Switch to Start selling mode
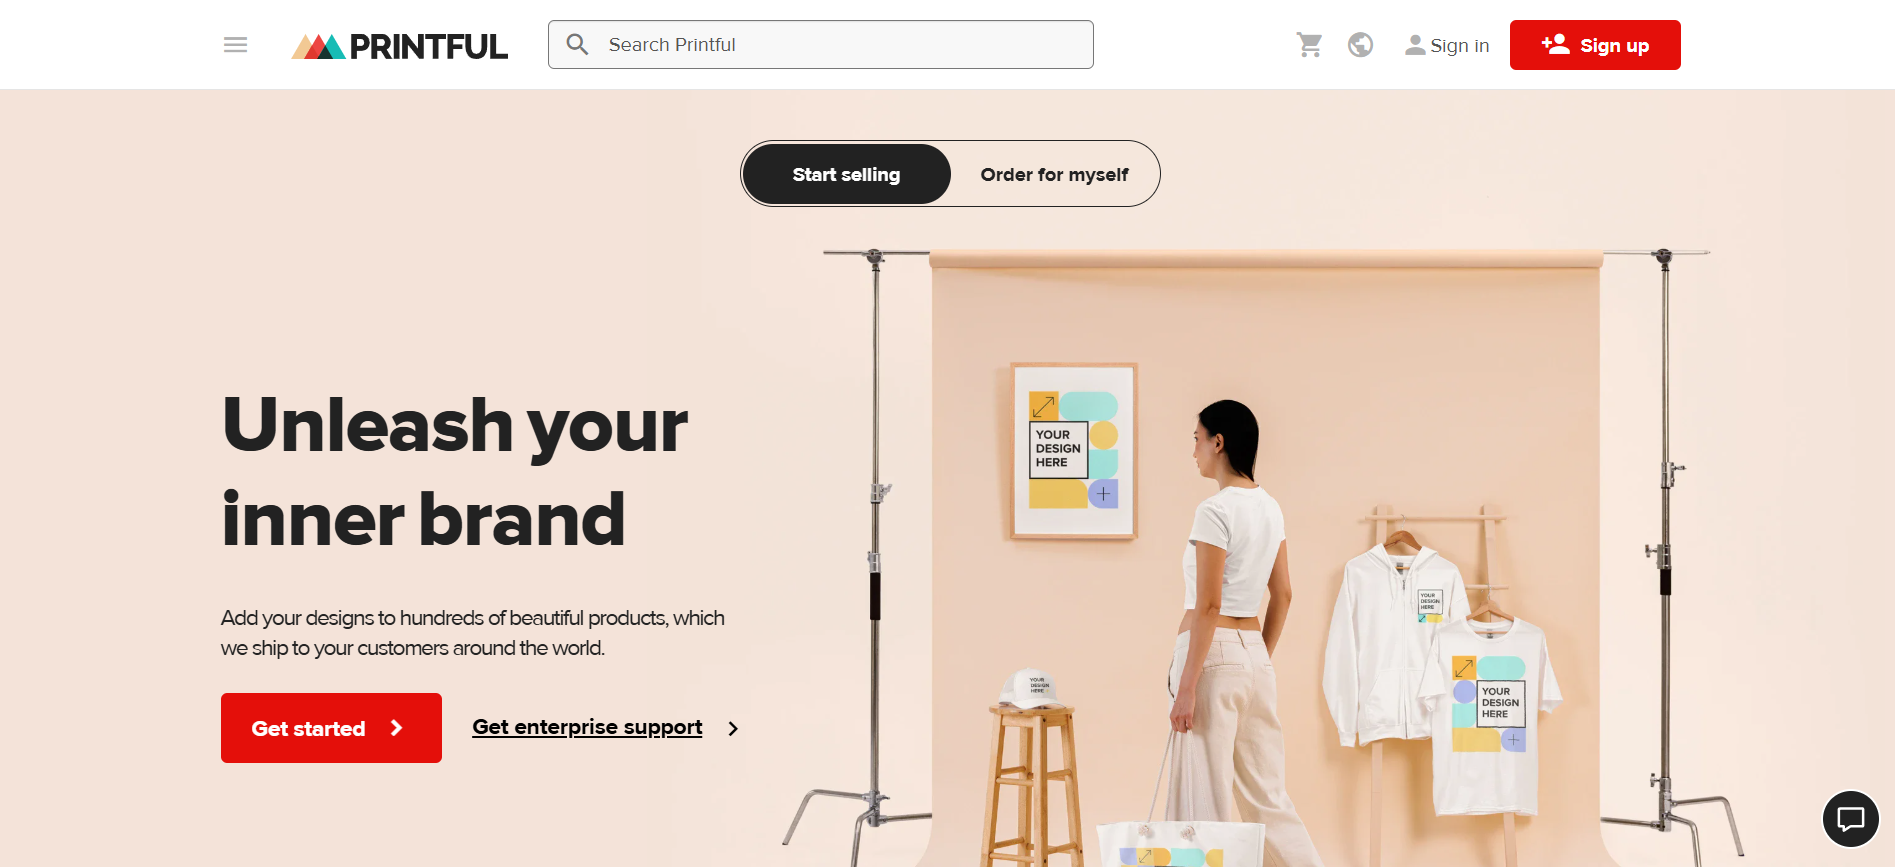The width and height of the screenshot is (1895, 867). tap(846, 174)
